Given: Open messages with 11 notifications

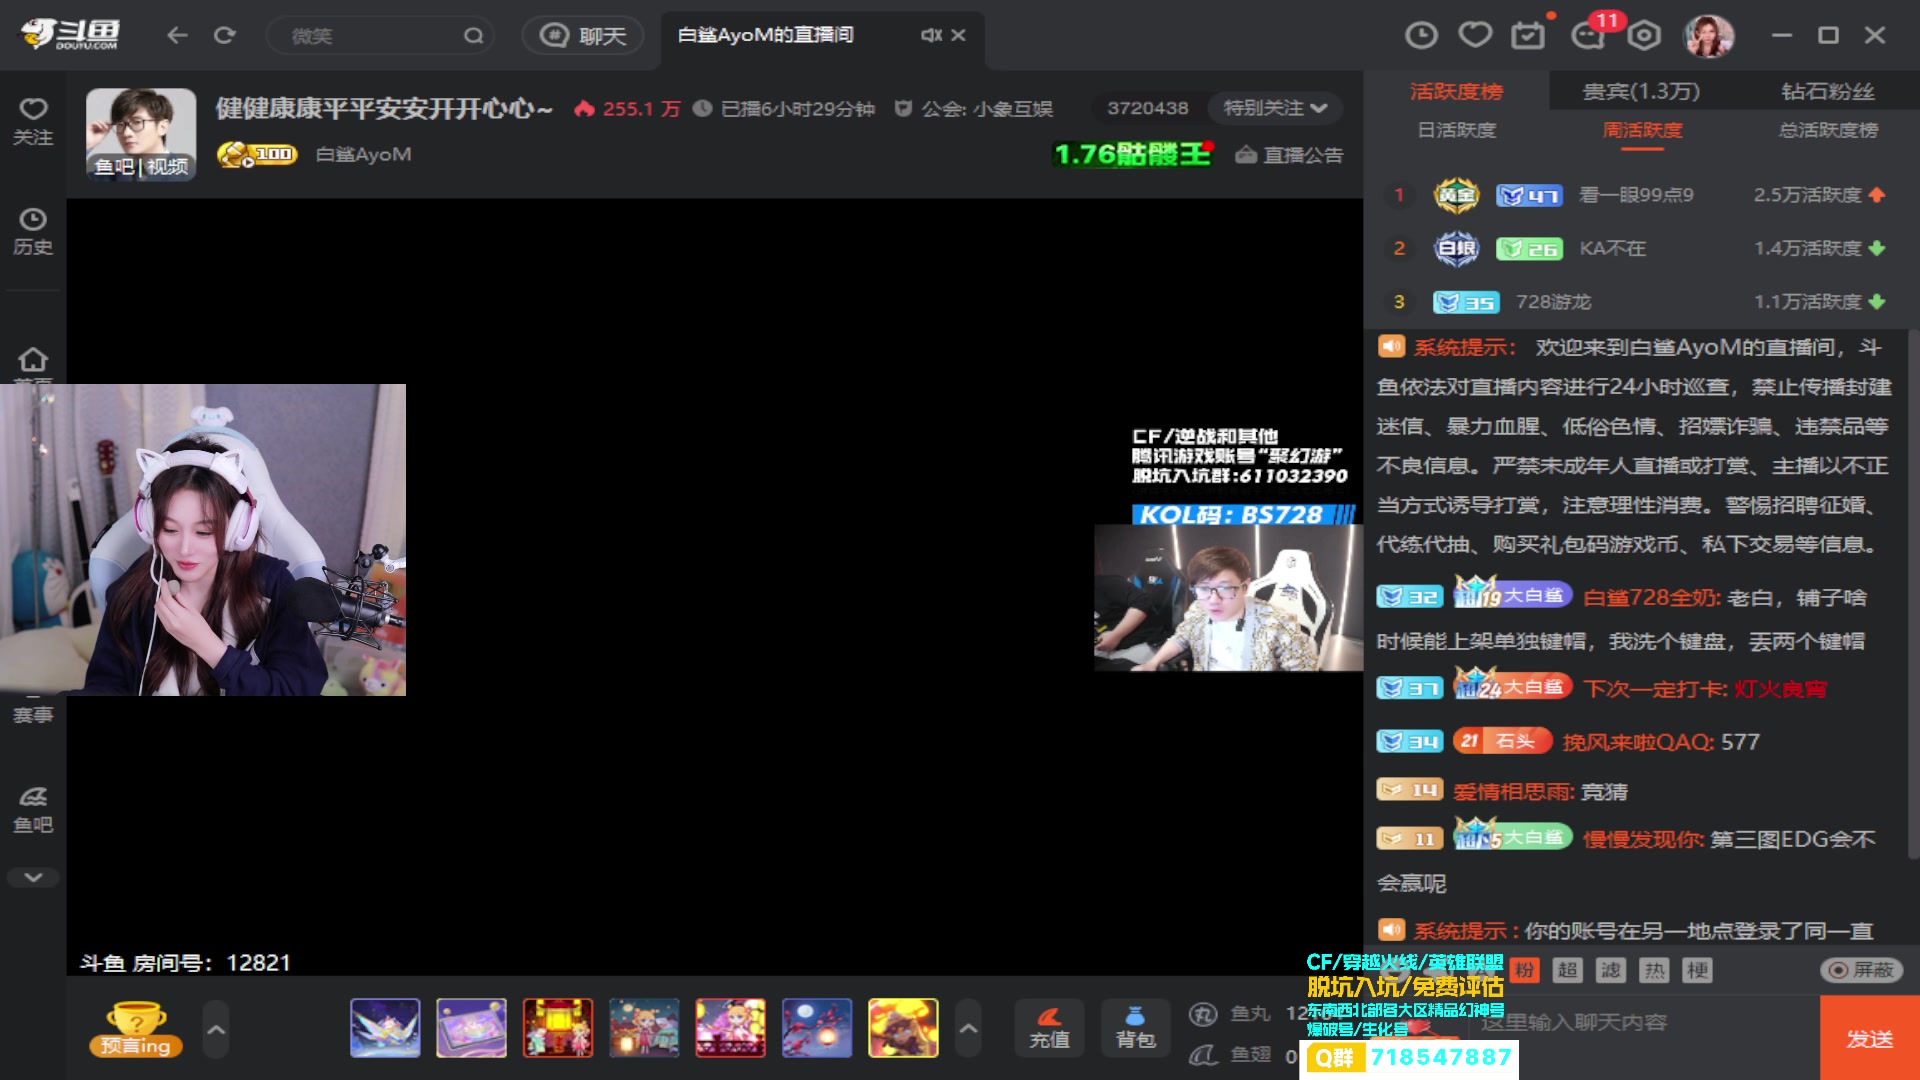Looking at the screenshot, I should tap(1590, 34).
